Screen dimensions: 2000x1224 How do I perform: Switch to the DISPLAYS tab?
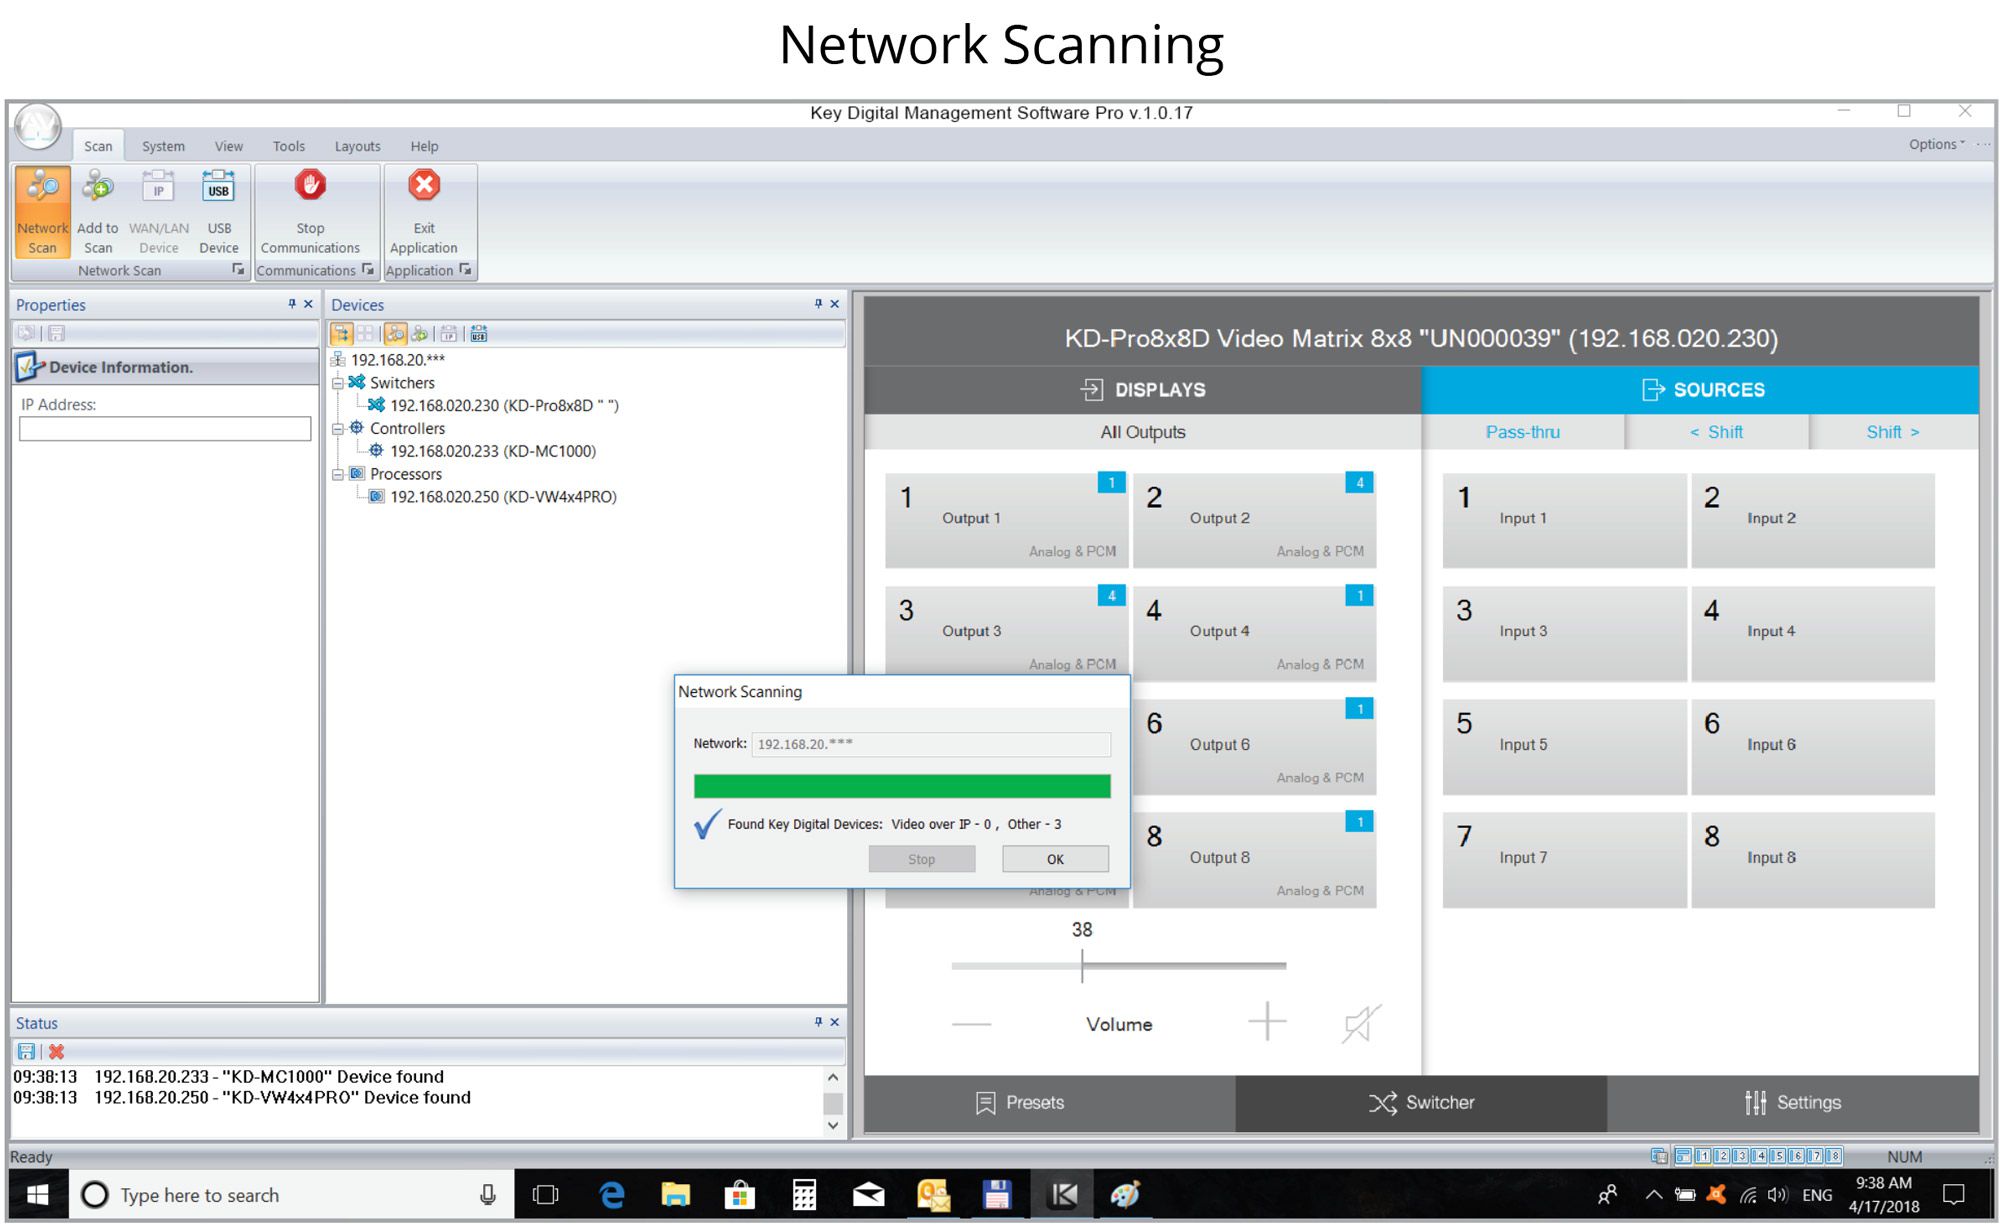tap(1142, 390)
